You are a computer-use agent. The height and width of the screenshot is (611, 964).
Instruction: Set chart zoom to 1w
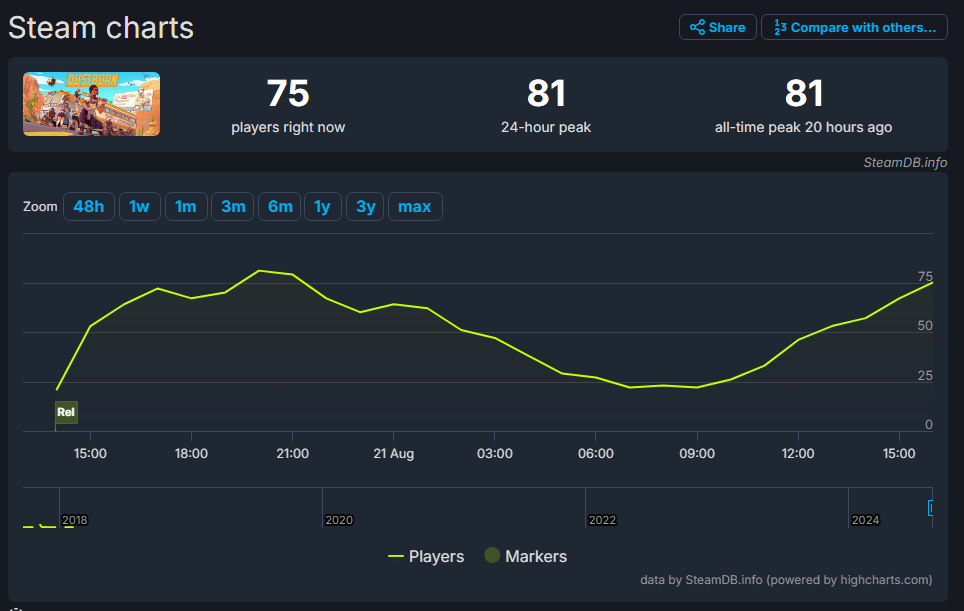(x=140, y=207)
